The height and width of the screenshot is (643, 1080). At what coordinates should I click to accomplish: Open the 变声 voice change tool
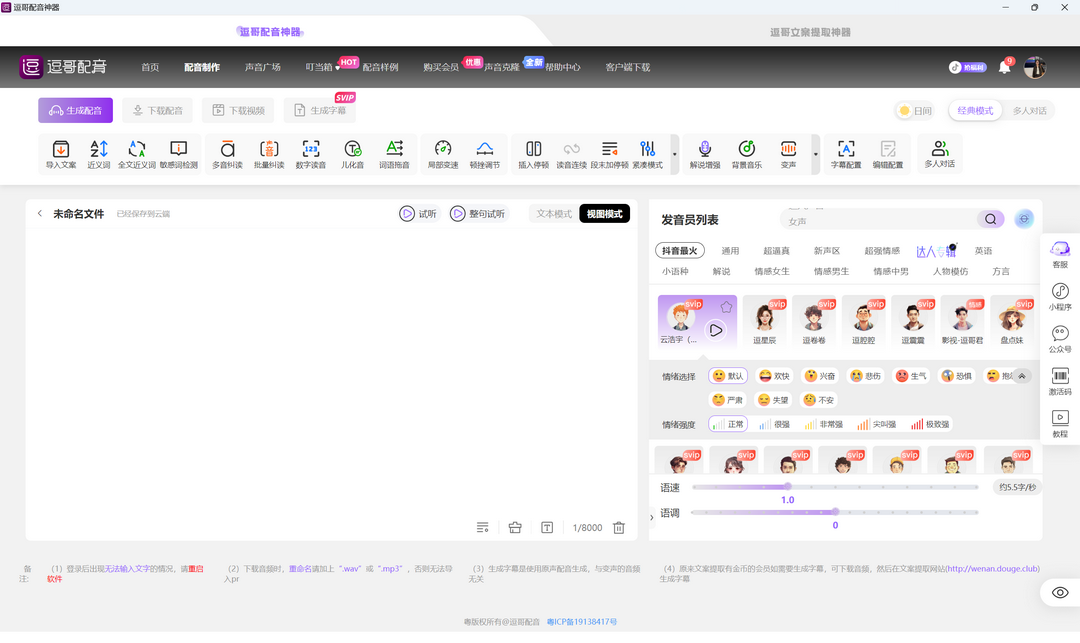tap(788, 152)
